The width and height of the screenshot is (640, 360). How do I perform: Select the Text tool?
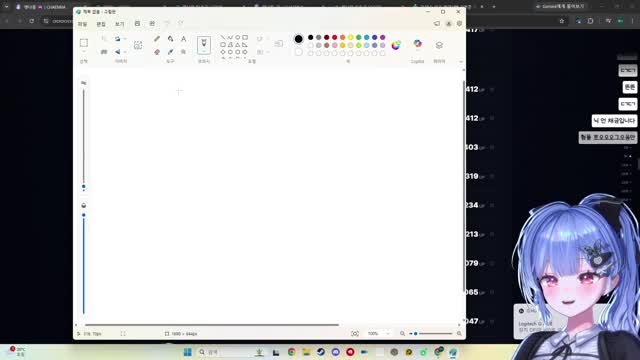coord(184,39)
